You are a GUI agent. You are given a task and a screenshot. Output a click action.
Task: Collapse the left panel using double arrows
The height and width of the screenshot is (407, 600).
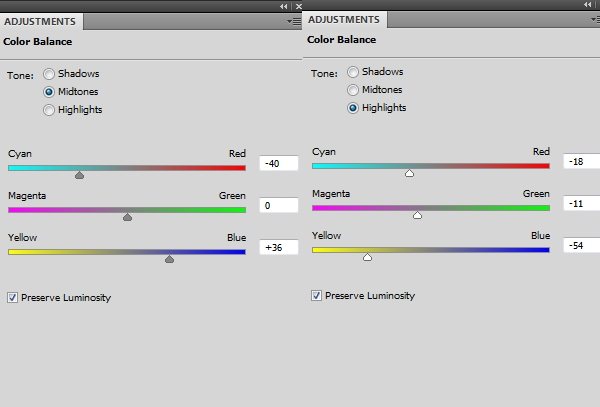[x=283, y=6]
